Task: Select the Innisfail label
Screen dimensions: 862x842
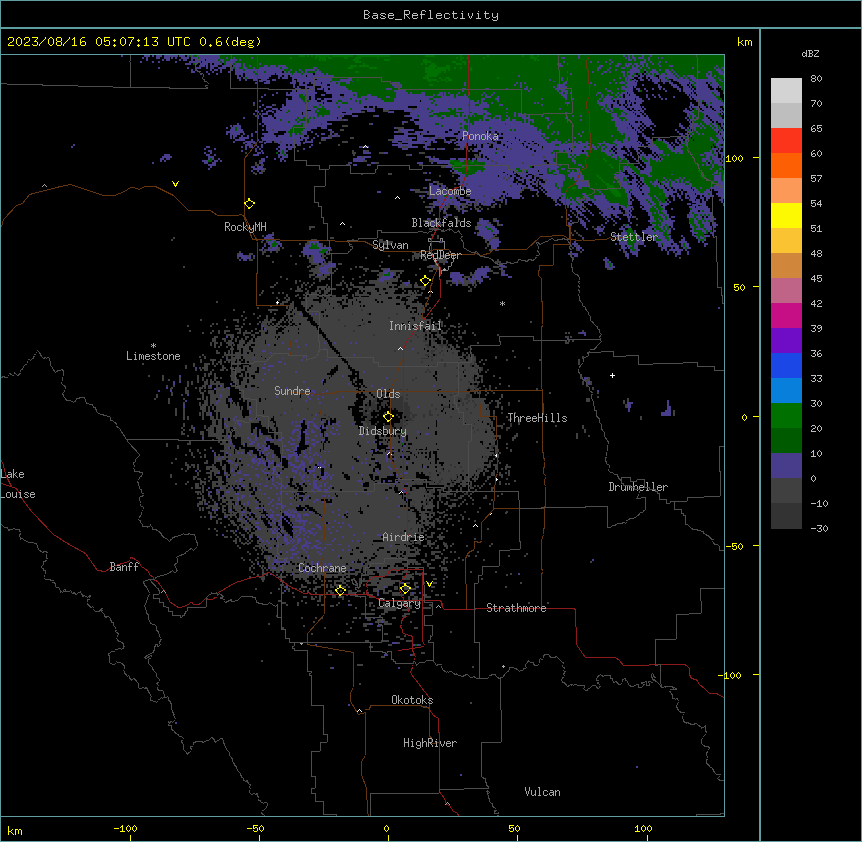Action: 416,326
